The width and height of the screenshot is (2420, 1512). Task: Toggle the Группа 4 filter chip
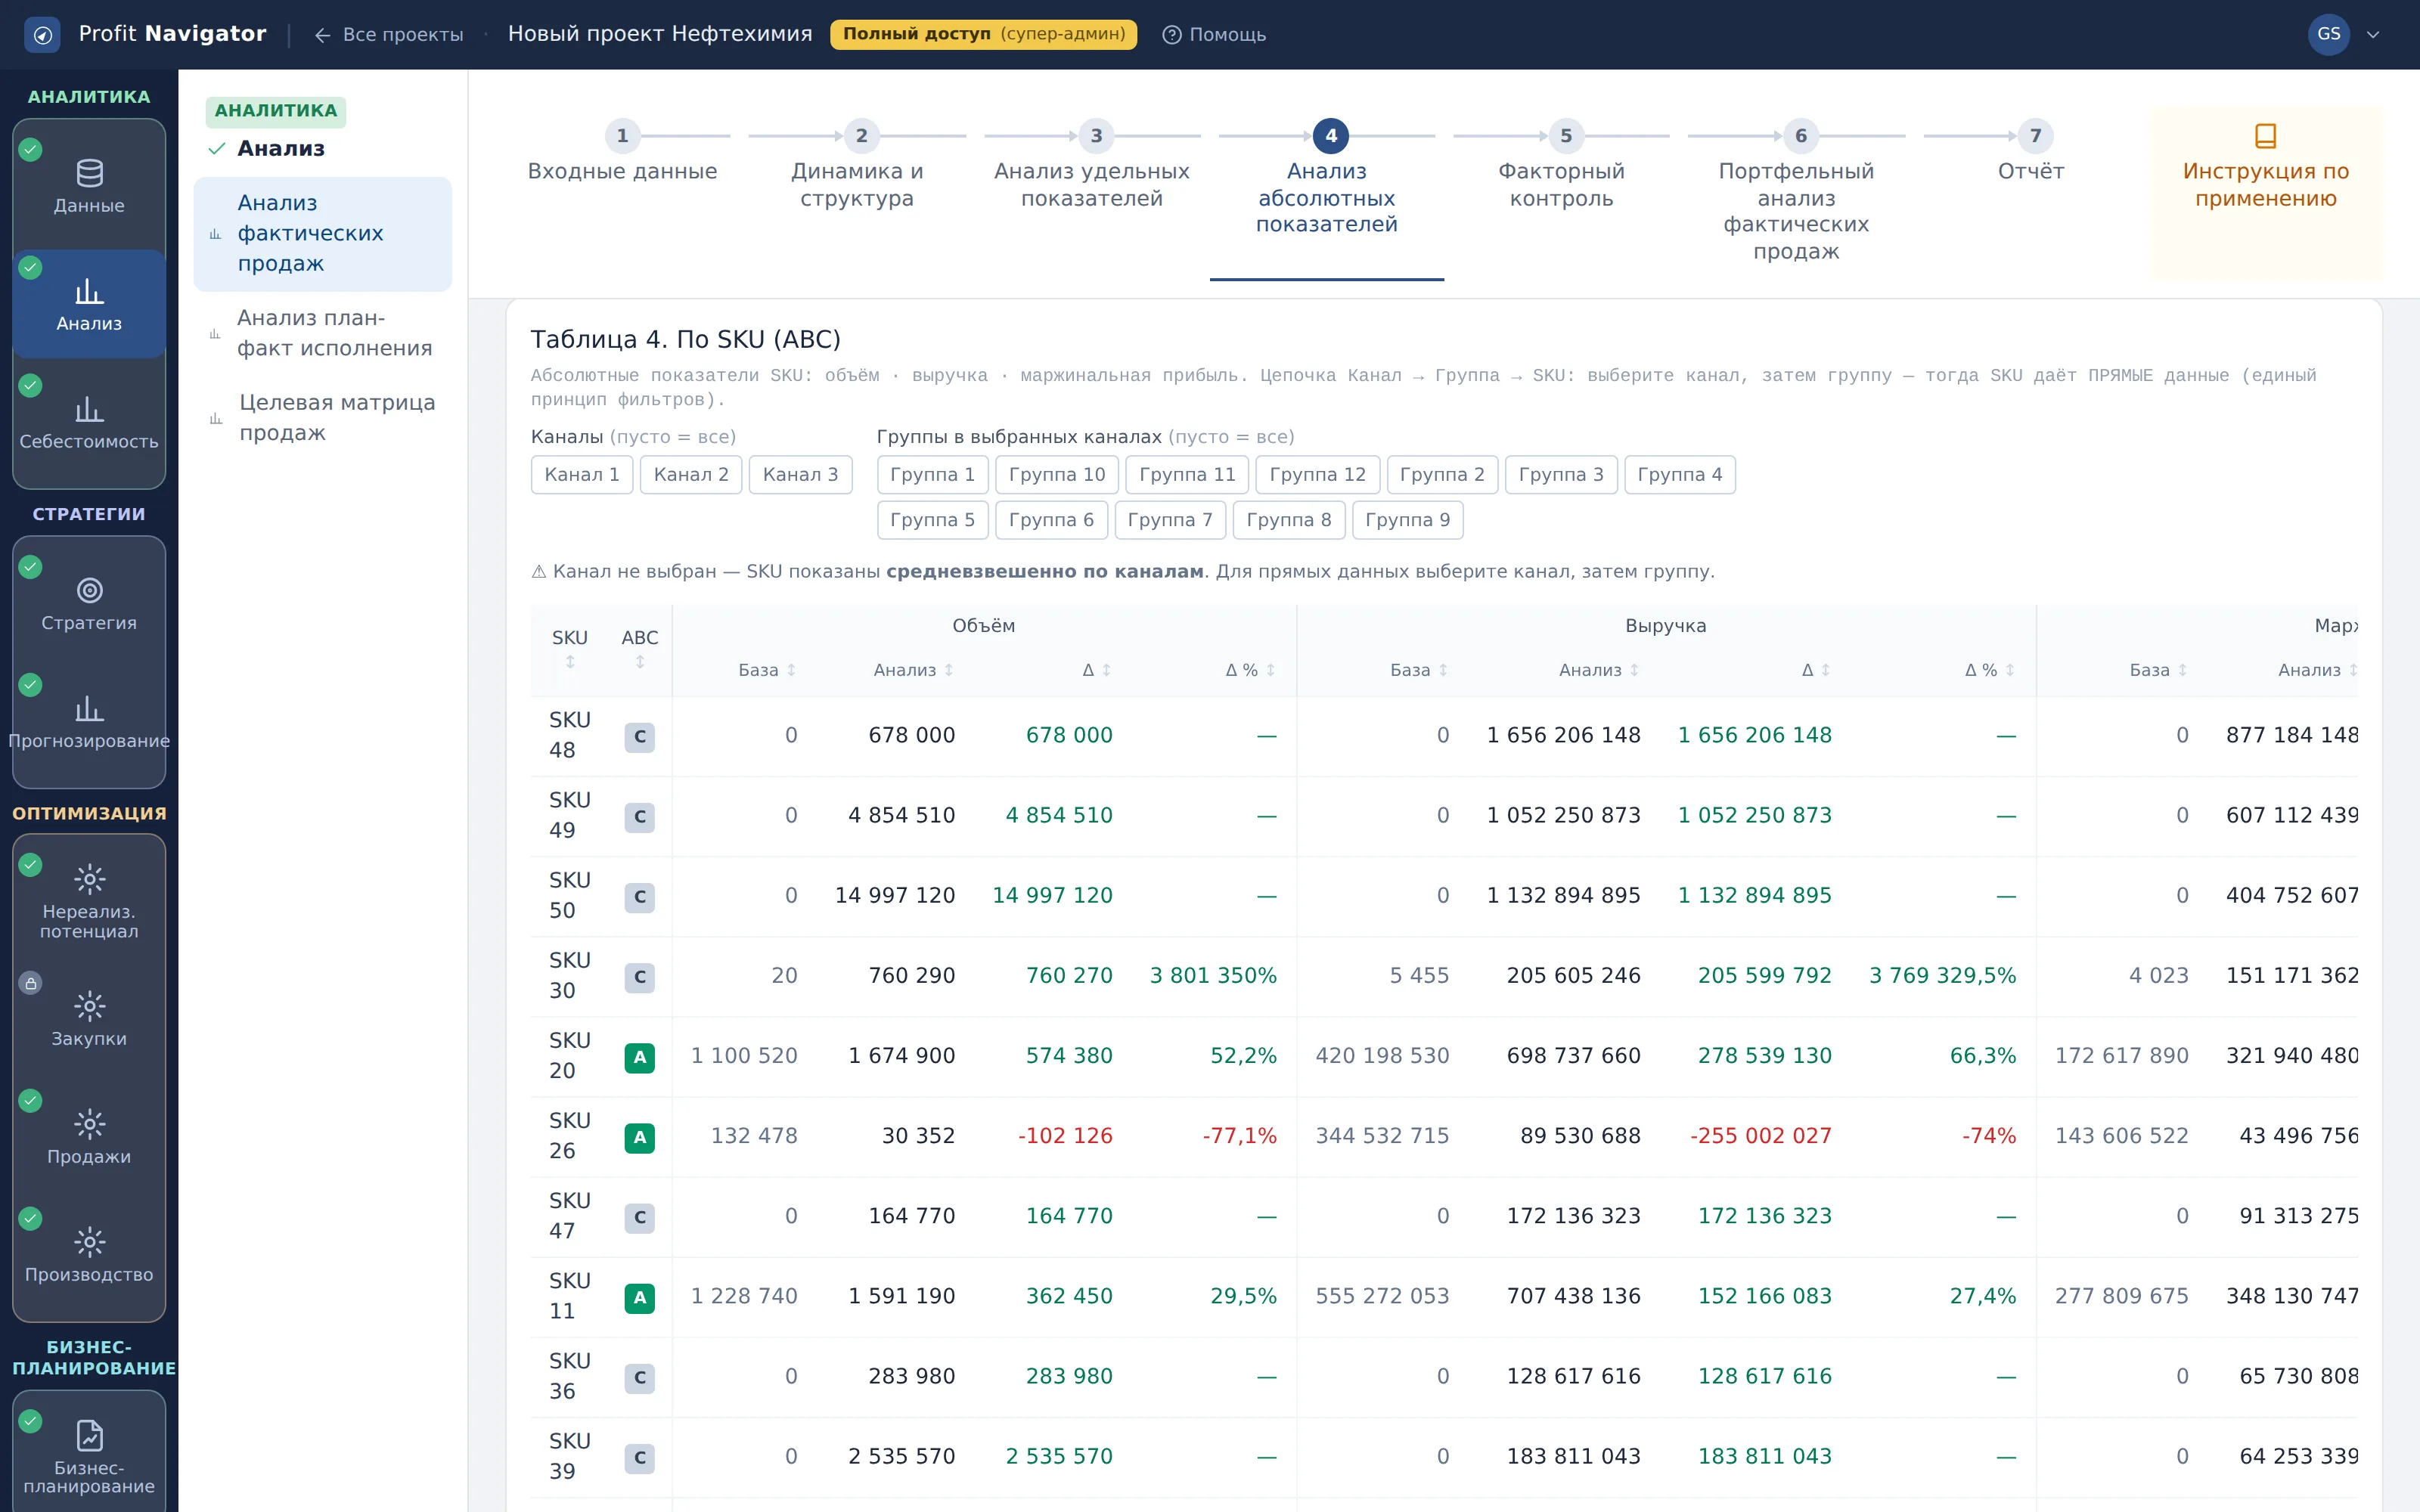click(x=1680, y=474)
